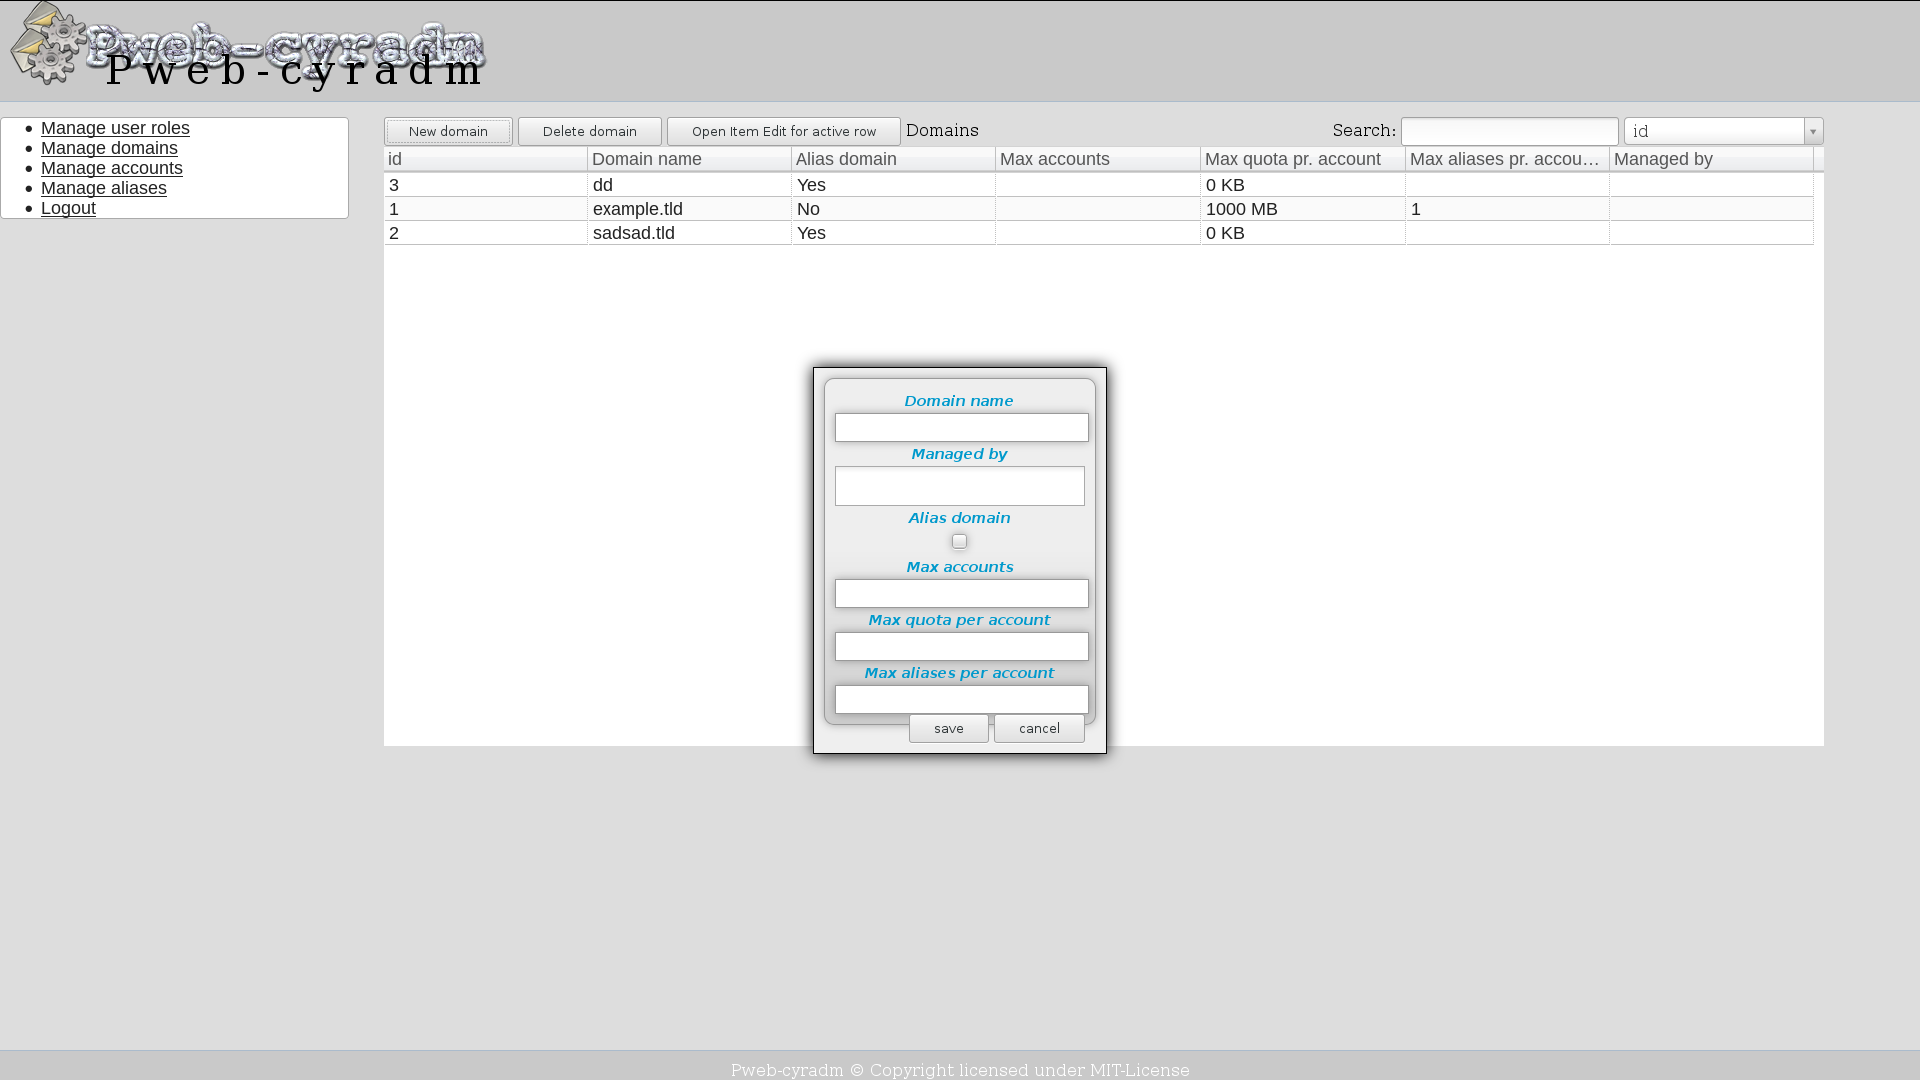Open Manage user roles
Screen dimensions: 1920x1080
click(115, 128)
